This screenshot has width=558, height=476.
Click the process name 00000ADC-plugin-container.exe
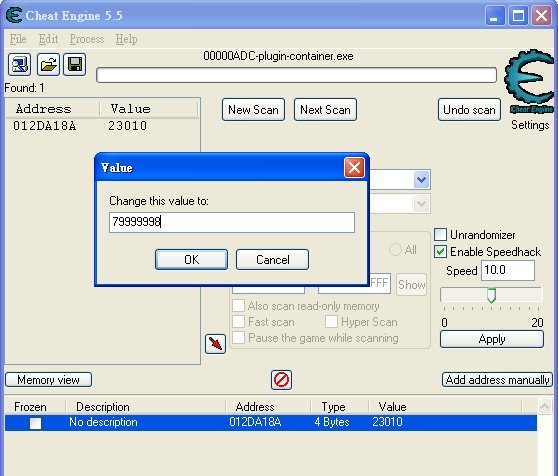coord(278,56)
